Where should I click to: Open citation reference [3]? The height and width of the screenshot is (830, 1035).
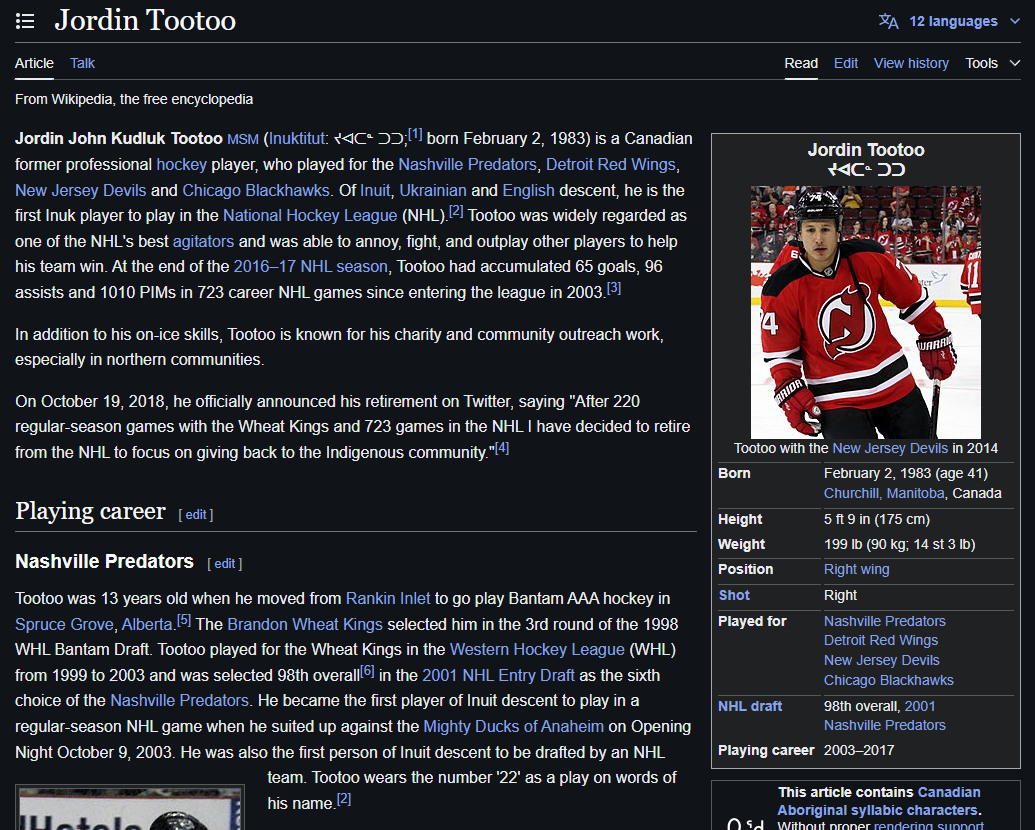(x=614, y=288)
